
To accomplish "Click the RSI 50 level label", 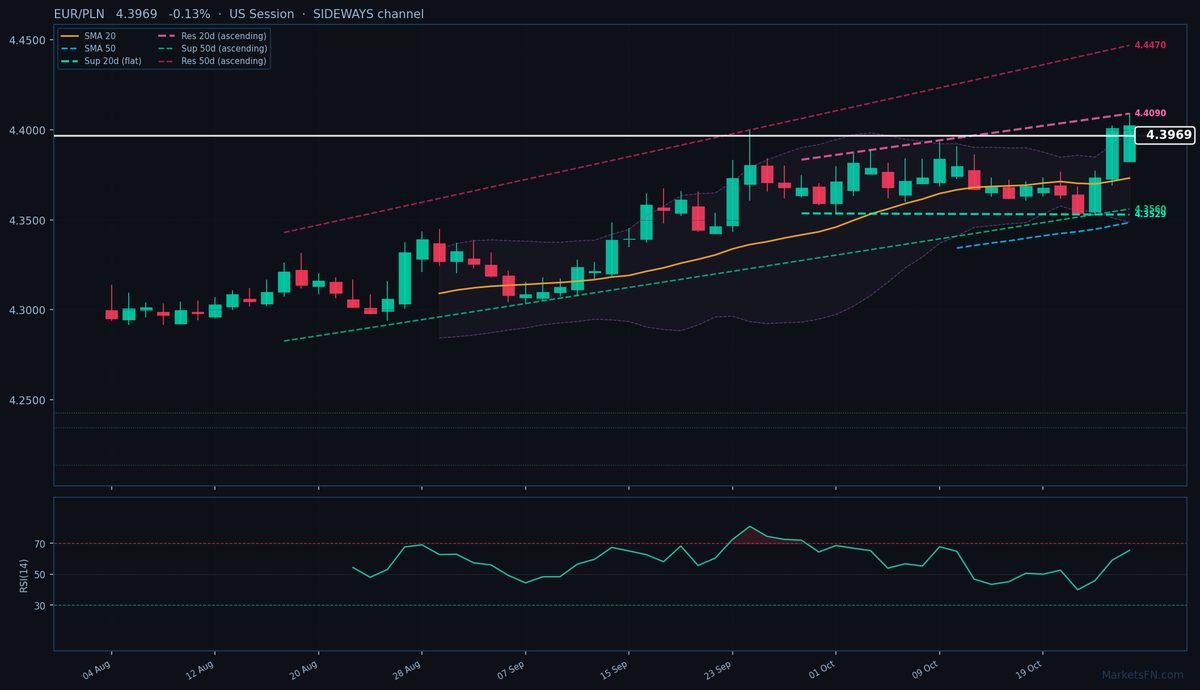I will (40, 574).
